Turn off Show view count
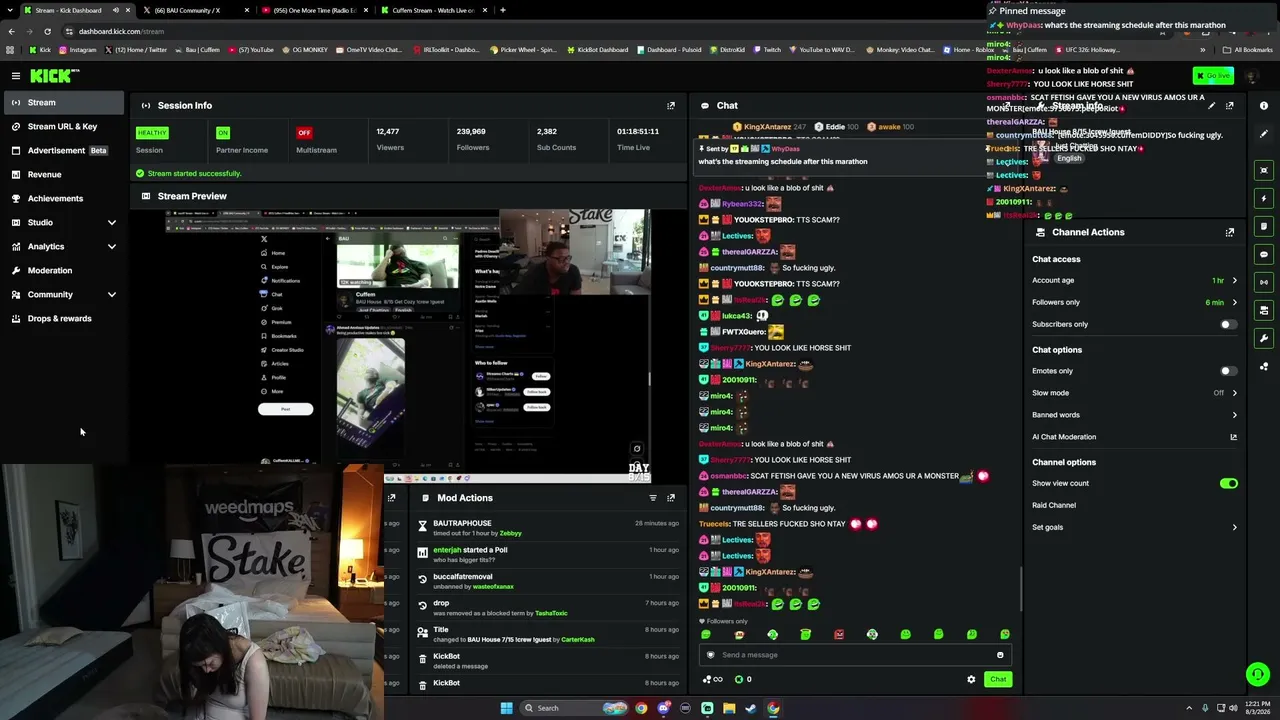The width and height of the screenshot is (1280, 720). (x=1229, y=483)
